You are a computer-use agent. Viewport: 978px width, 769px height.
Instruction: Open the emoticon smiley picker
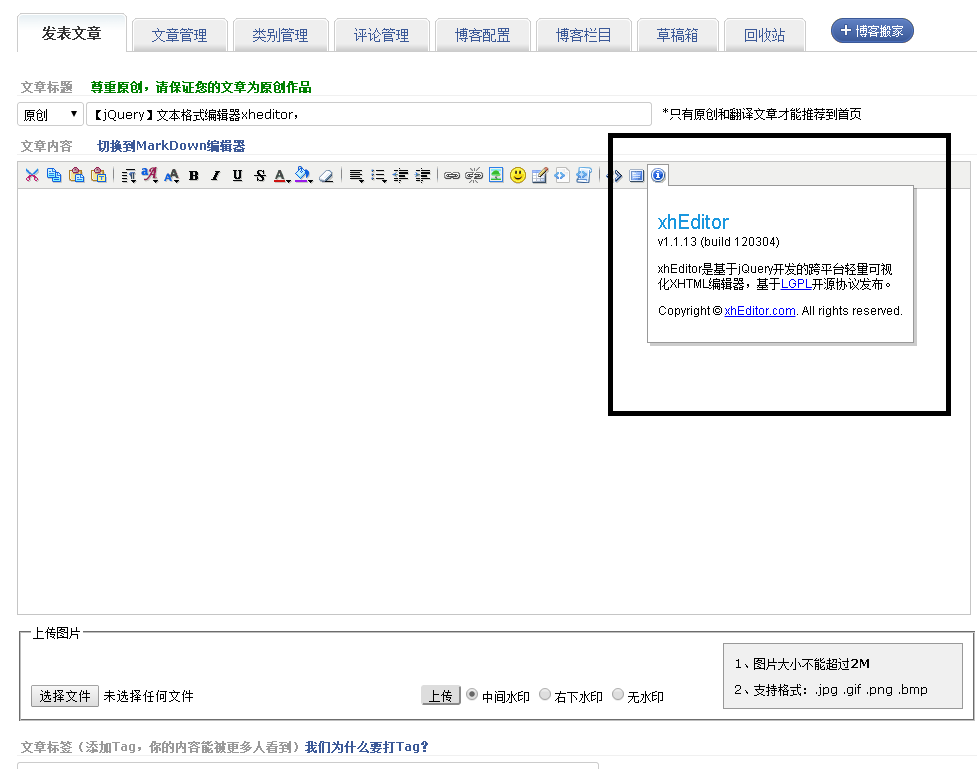click(518, 175)
